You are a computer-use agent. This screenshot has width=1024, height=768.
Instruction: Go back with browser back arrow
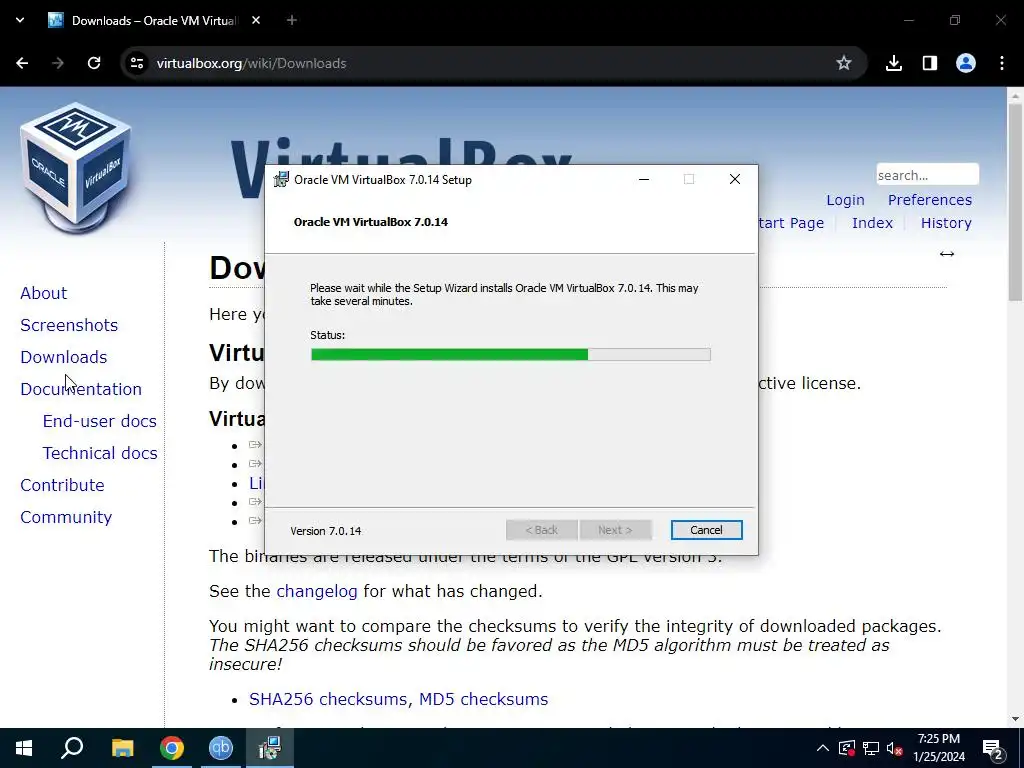(22, 63)
